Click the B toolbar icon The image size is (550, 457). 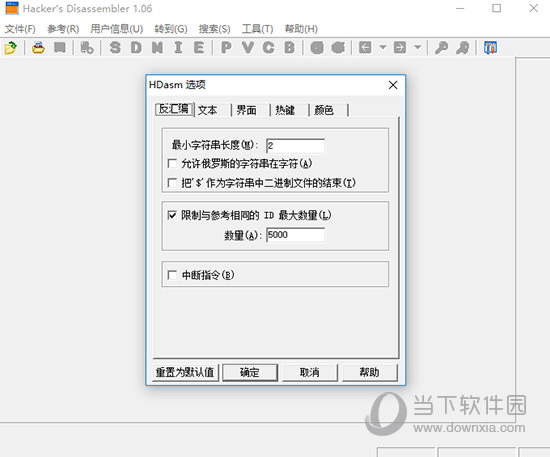[289, 47]
